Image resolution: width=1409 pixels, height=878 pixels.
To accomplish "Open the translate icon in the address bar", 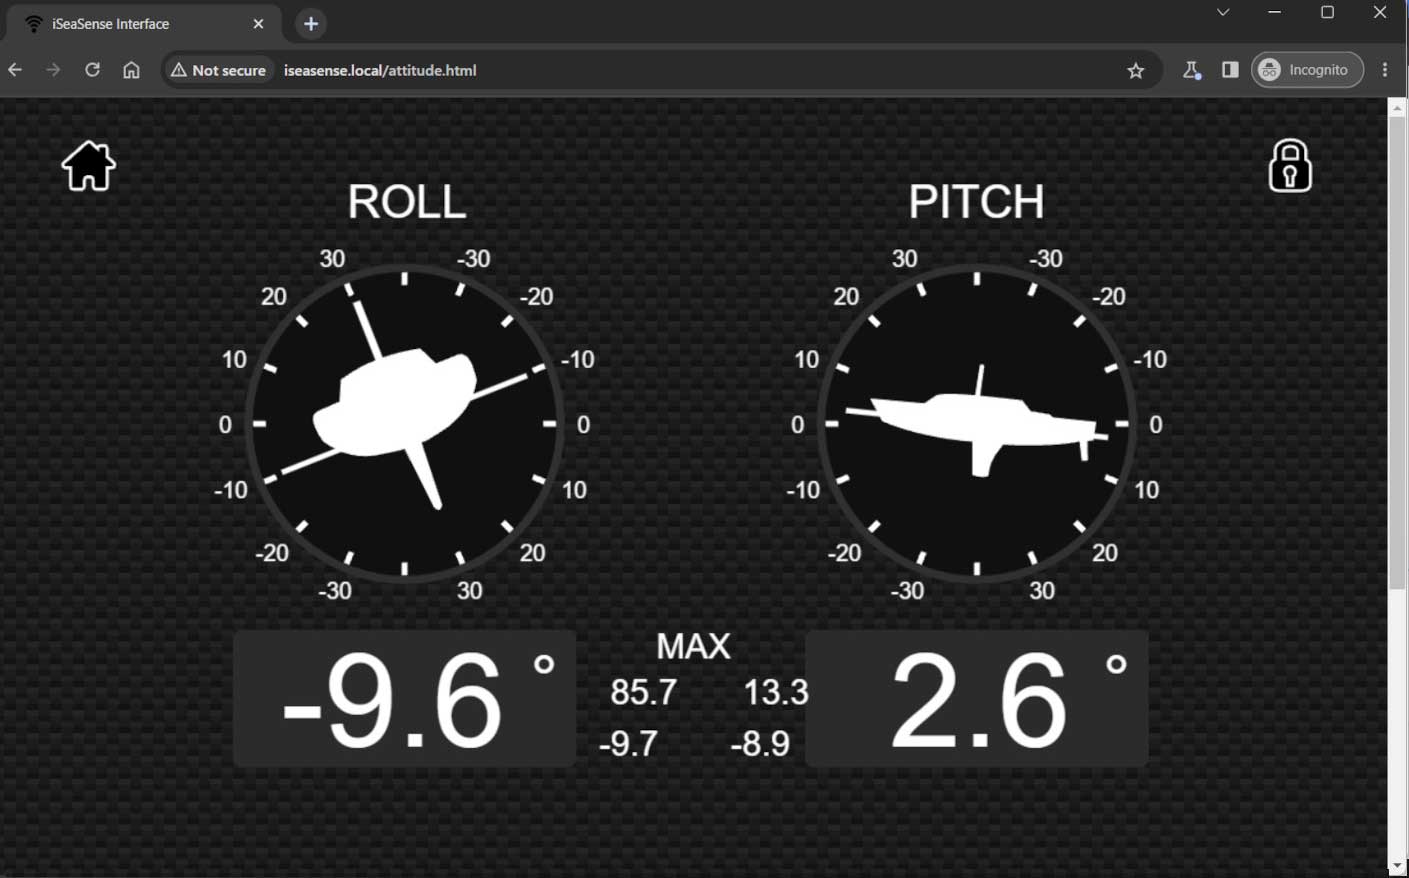I will pos(1190,70).
